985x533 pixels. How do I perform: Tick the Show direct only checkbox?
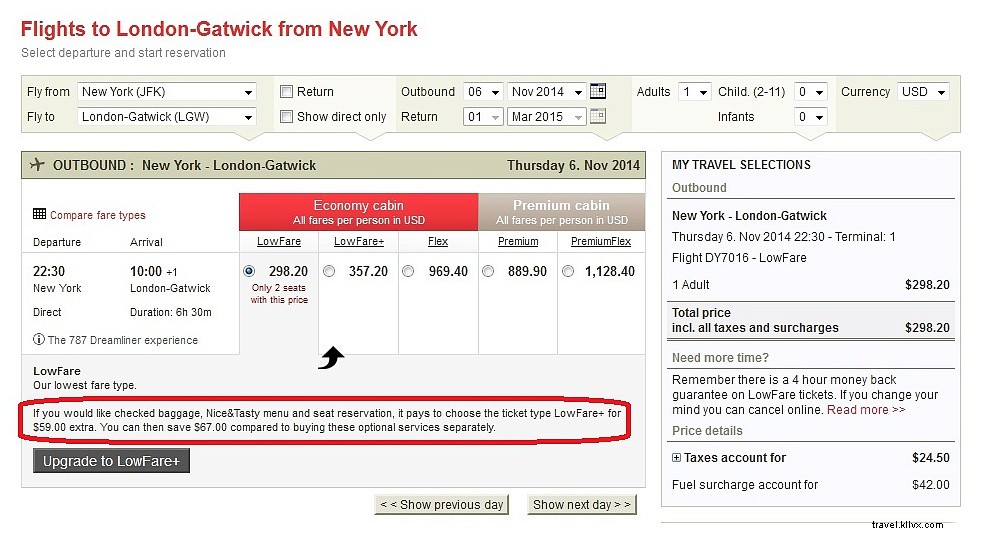286,116
